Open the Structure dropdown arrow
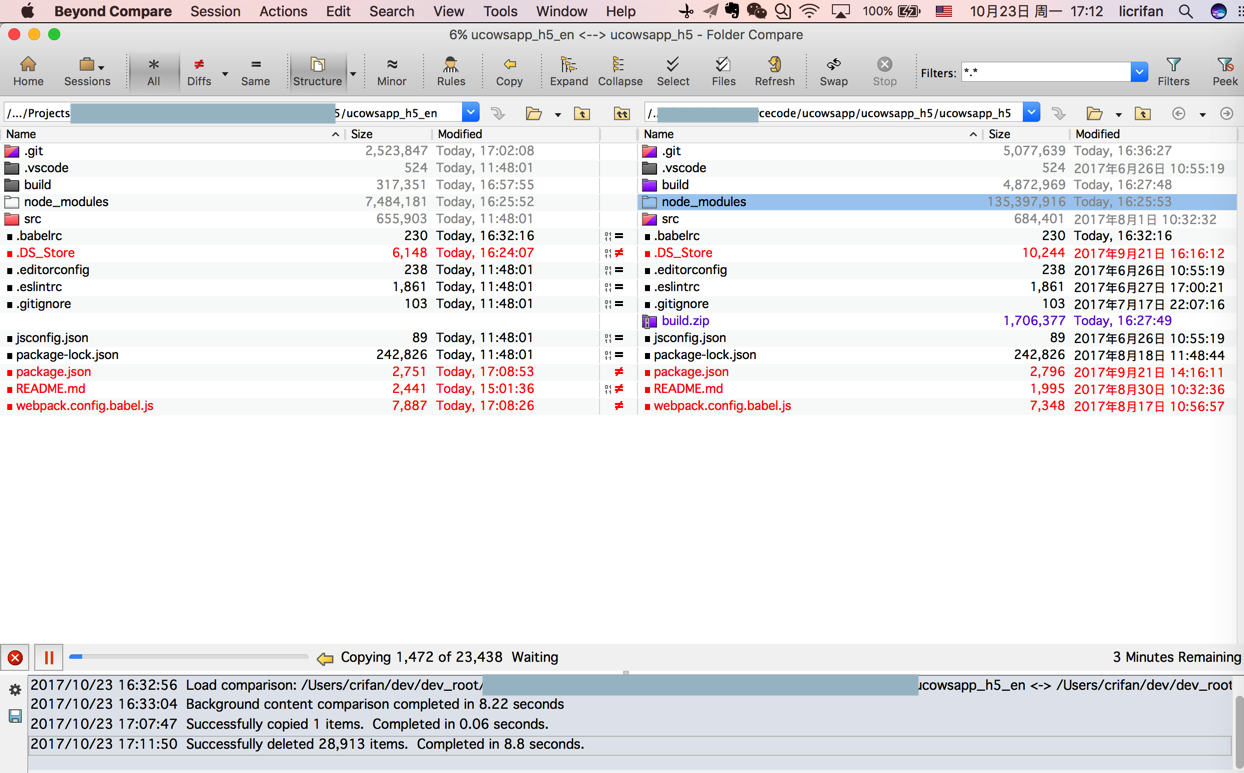 pos(353,73)
